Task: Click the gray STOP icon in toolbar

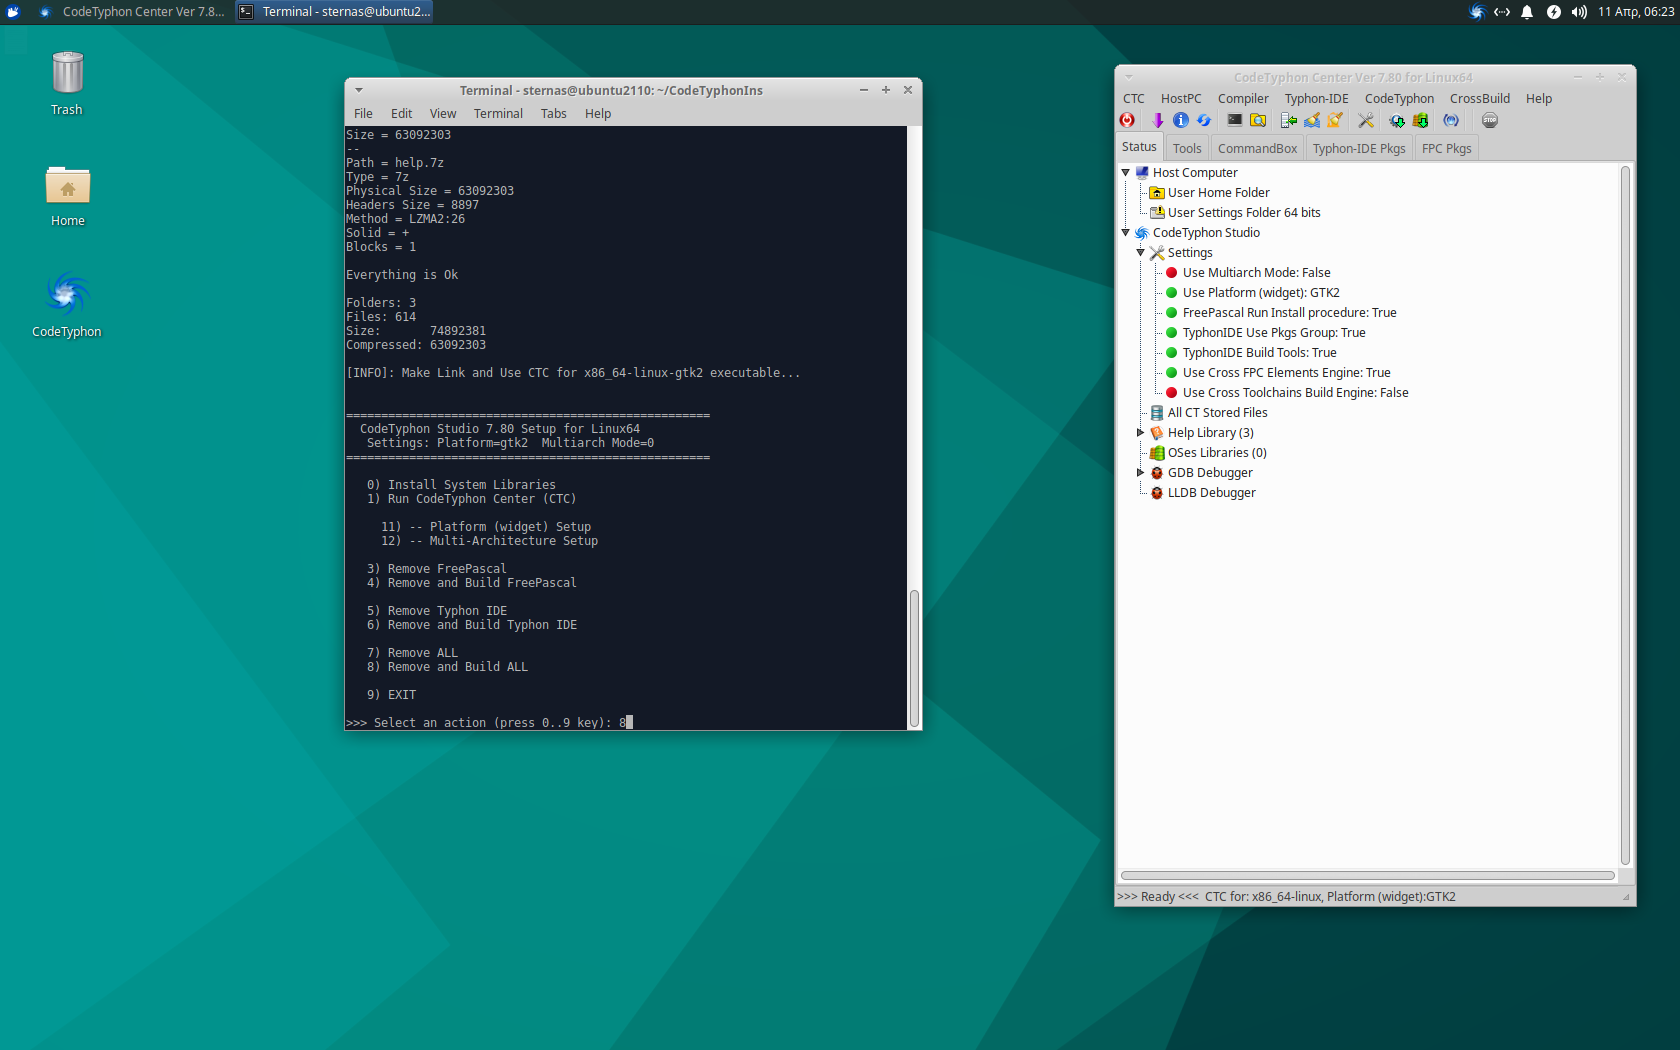Action: (x=1490, y=121)
